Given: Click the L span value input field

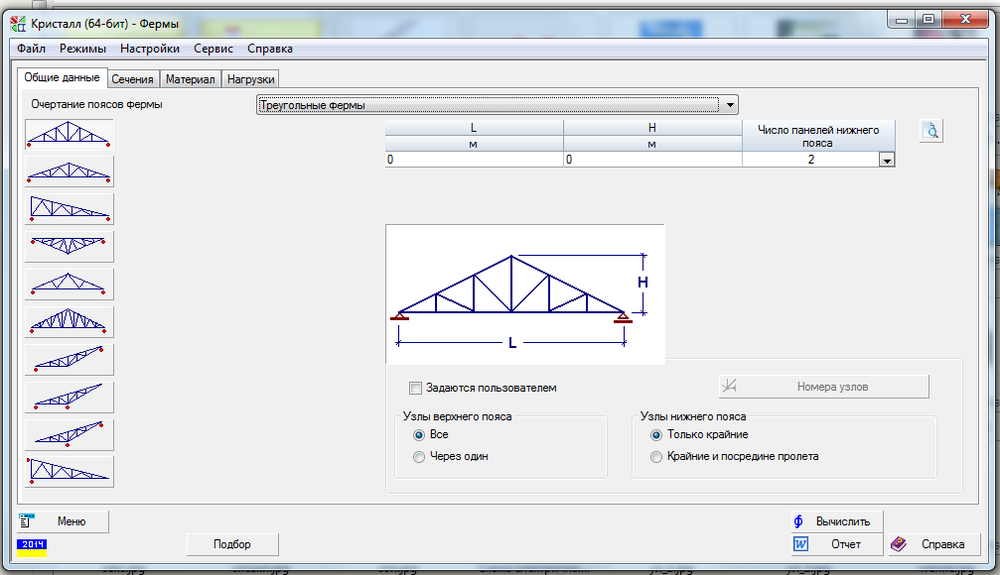Looking at the screenshot, I should coord(473,159).
